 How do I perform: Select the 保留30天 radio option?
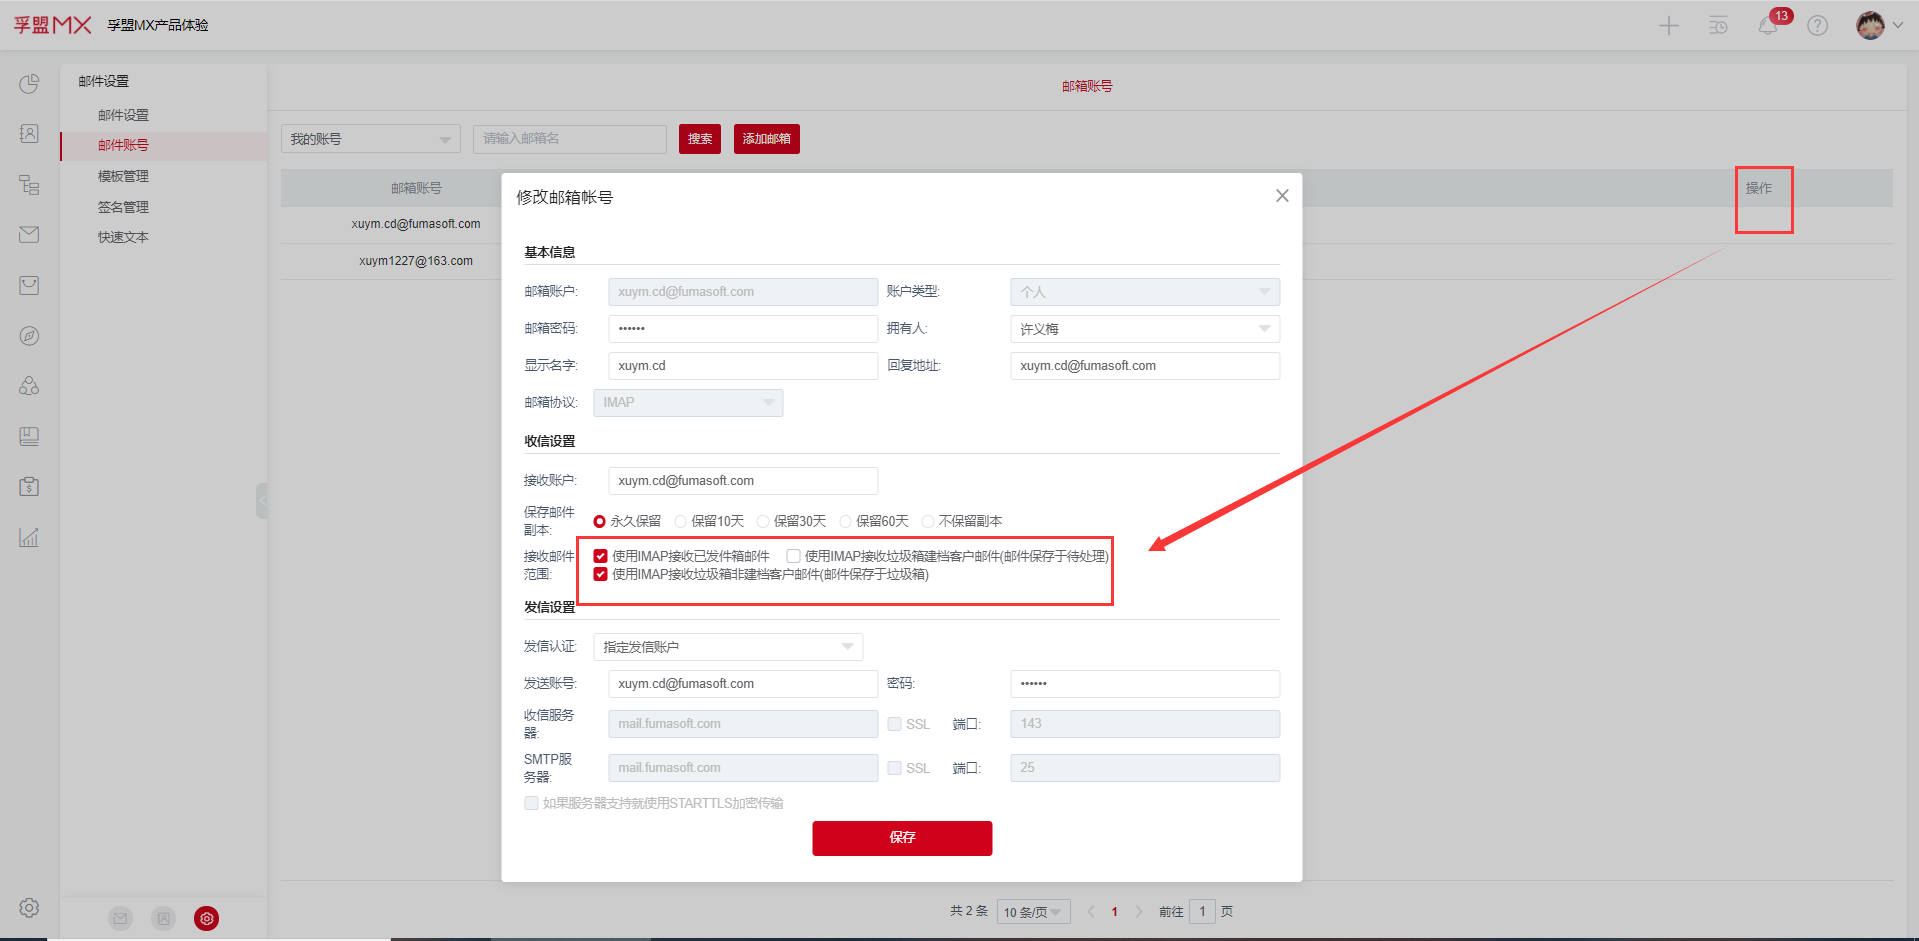point(764,521)
